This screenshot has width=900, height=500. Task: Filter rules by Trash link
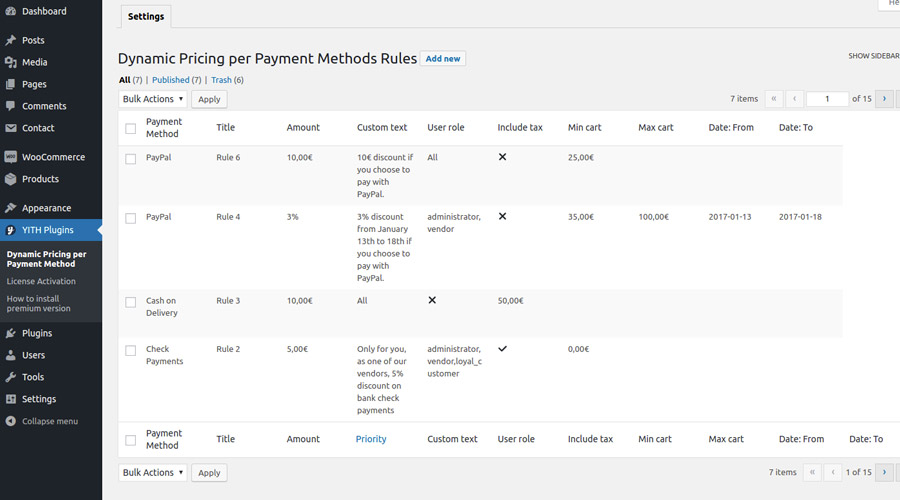(x=221, y=80)
